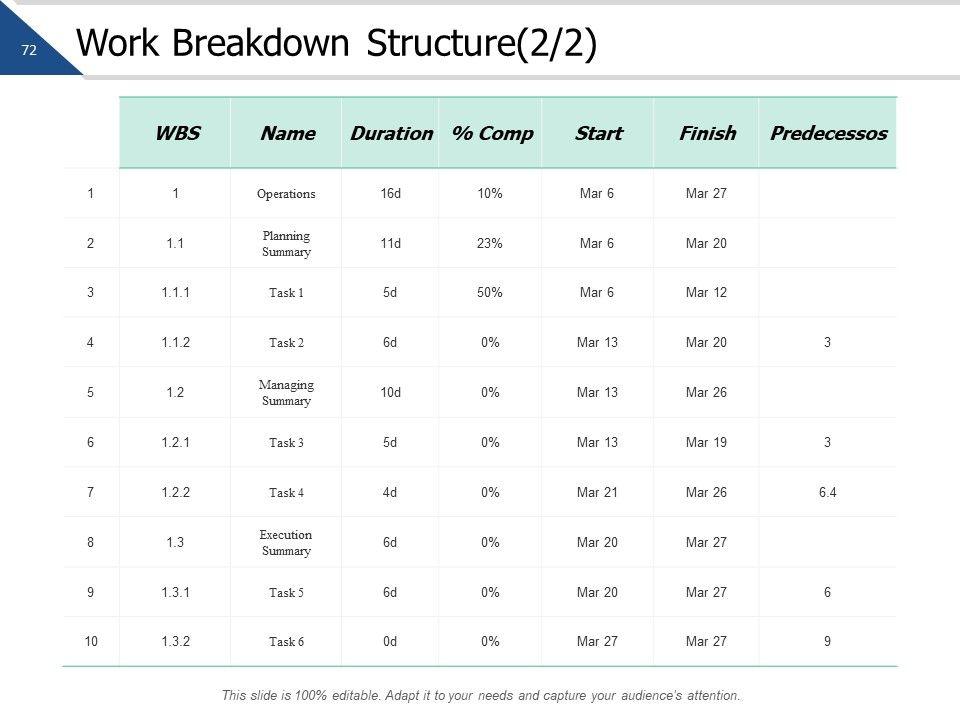Click the Execution Summary cell

coord(286,543)
